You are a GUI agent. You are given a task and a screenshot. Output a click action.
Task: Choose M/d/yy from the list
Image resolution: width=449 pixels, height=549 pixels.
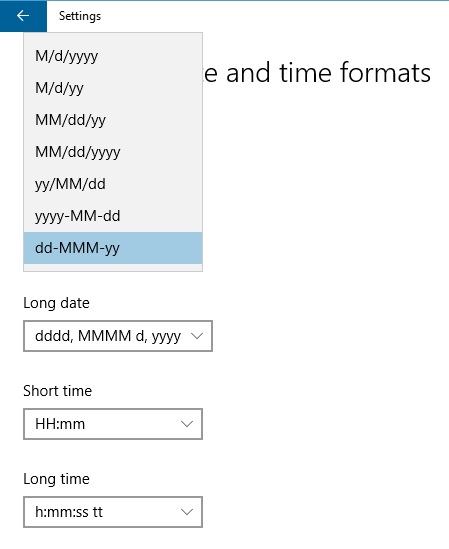pyautogui.click(x=113, y=88)
